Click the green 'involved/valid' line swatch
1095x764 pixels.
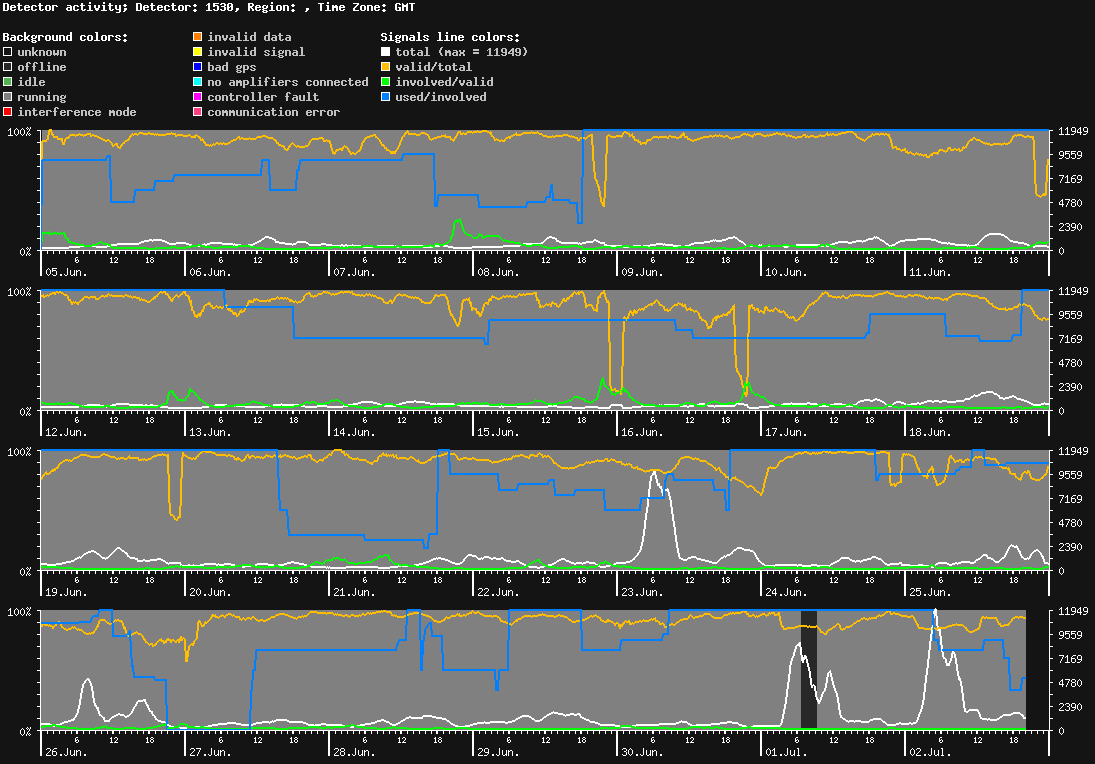point(385,82)
